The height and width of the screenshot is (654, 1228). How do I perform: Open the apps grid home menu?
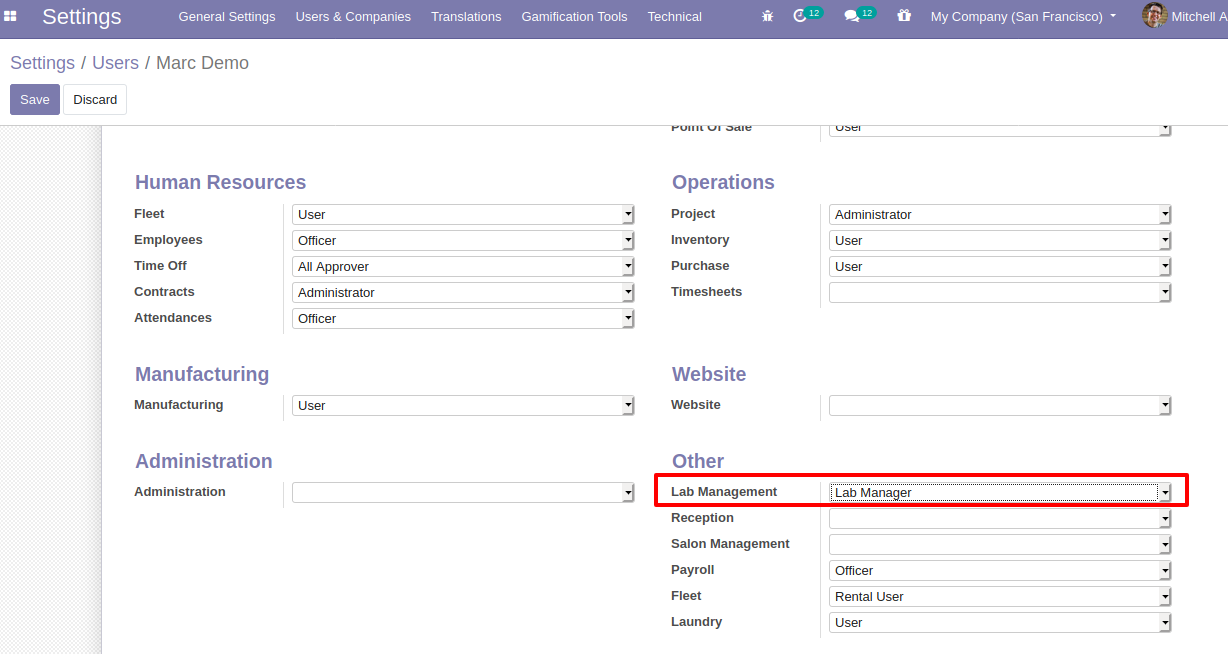click(x=11, y=16)
